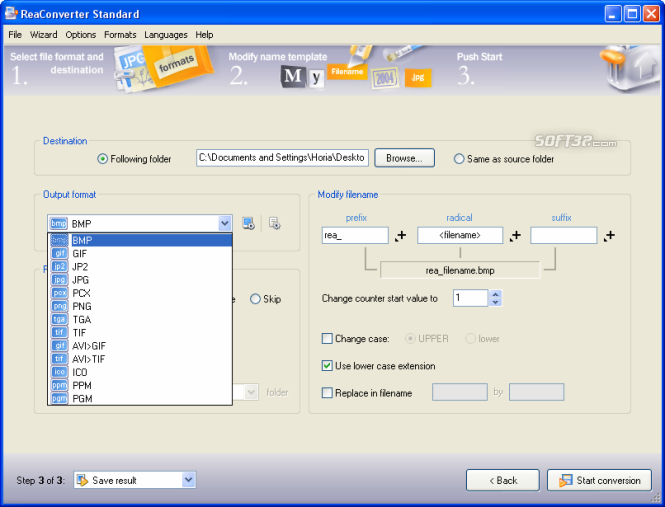Image resolution: width=665 pixels, height=507 pixels.
Task: Click the M letter tile in the banner
Action: click(x=293, y=77)
